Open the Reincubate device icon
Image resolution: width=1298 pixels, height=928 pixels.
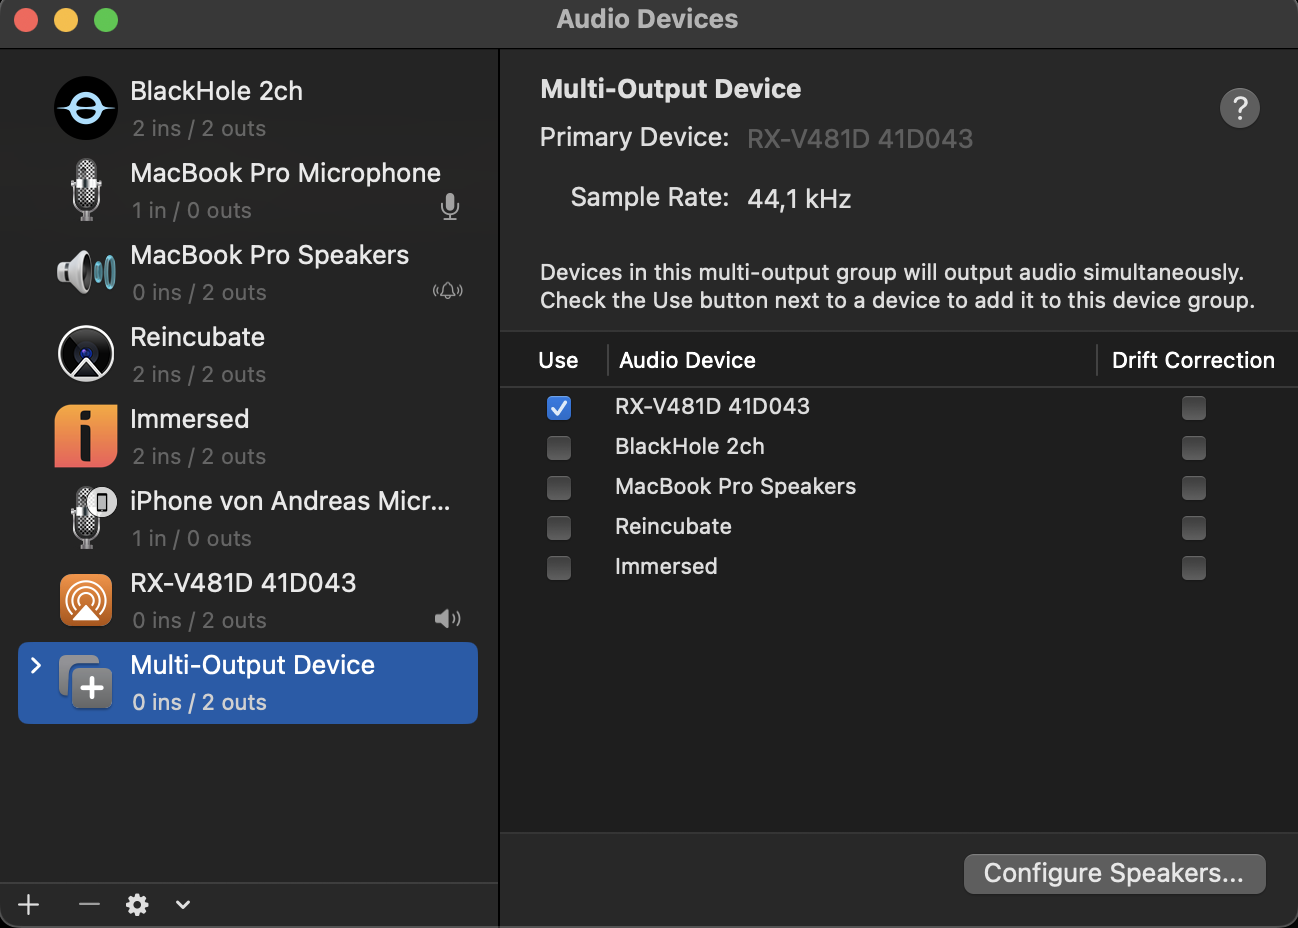coord(85,353)
